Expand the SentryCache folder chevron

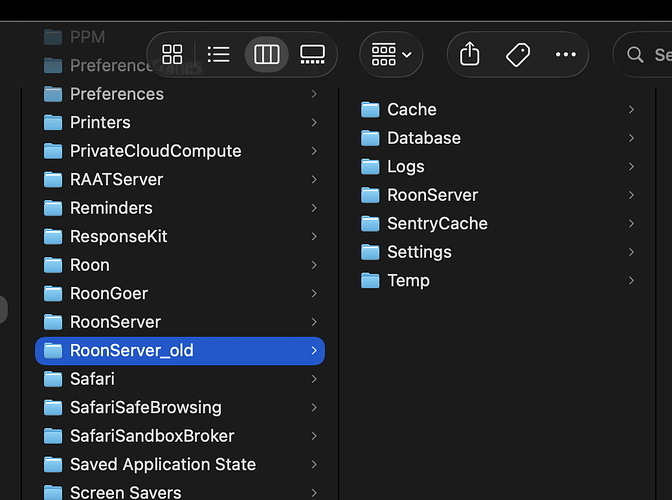(631, 224)
